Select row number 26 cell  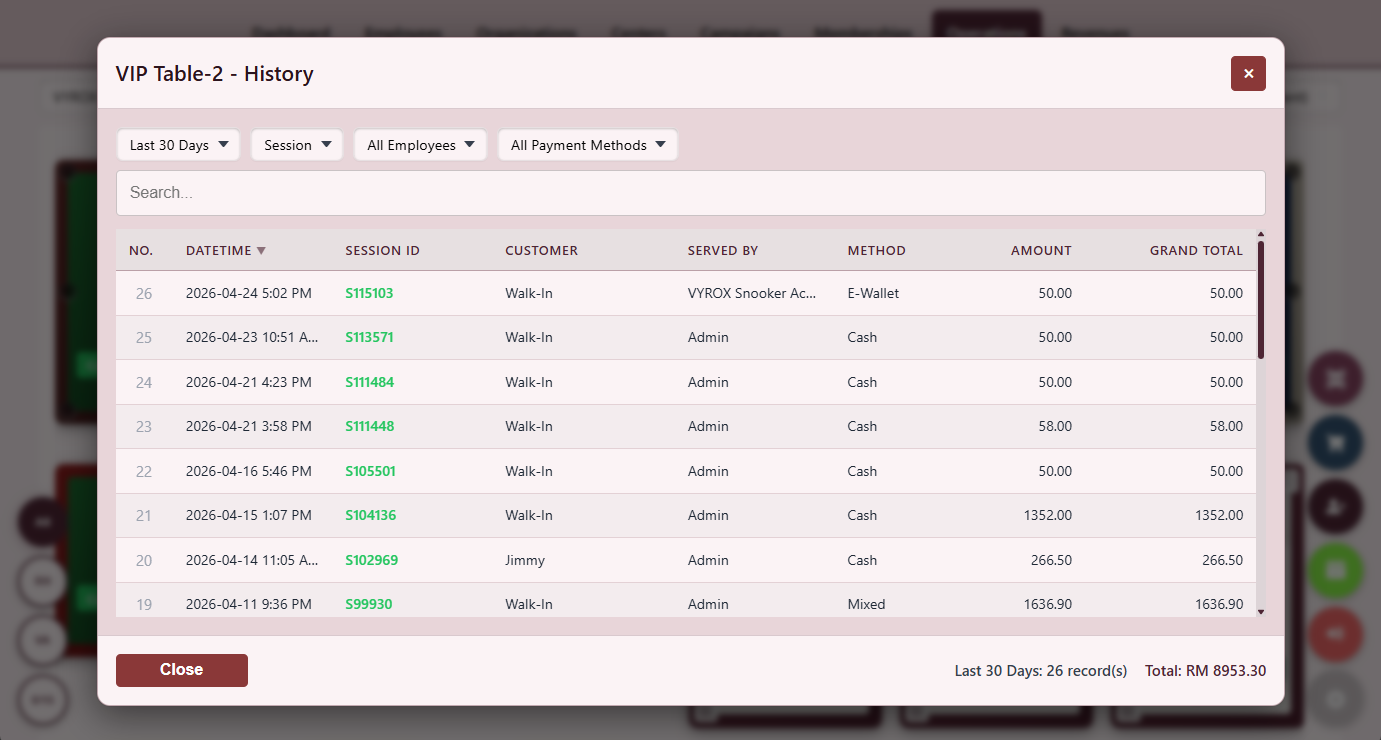pyautogui.click(x=144, y=294)
